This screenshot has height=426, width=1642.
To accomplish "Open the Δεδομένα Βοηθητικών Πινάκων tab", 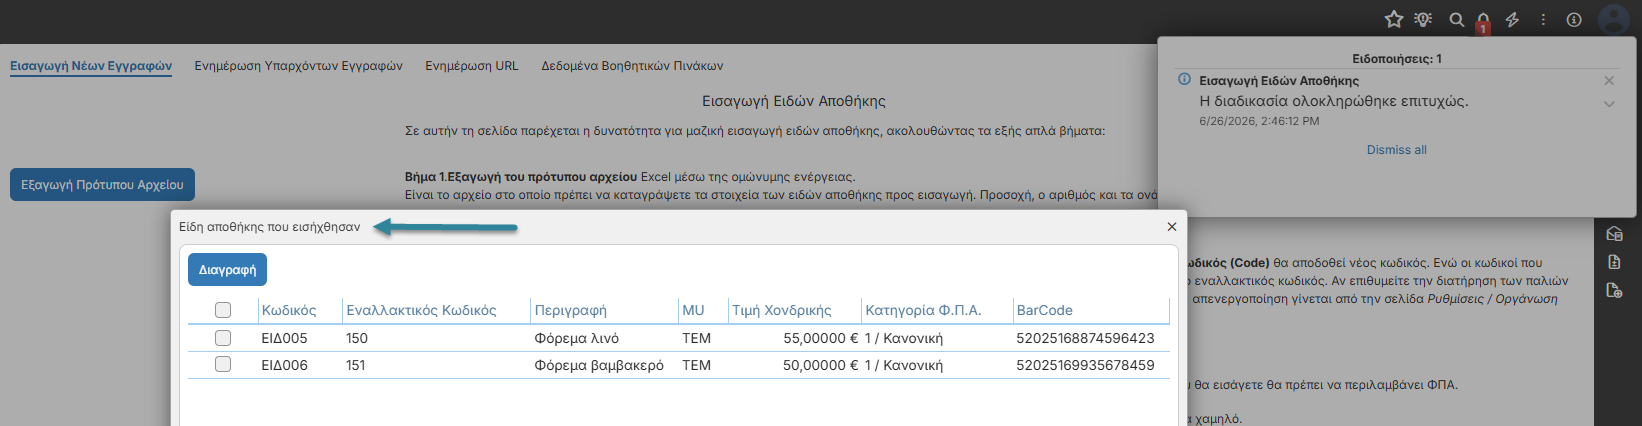I will click(x=632, y=66).
